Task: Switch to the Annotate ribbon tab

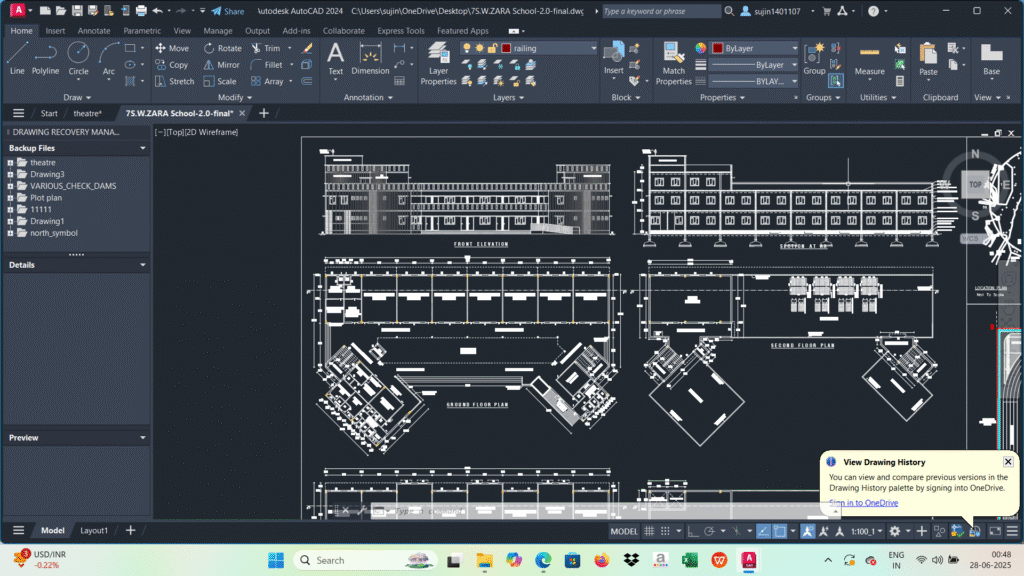Action: (x=94, y=31)
